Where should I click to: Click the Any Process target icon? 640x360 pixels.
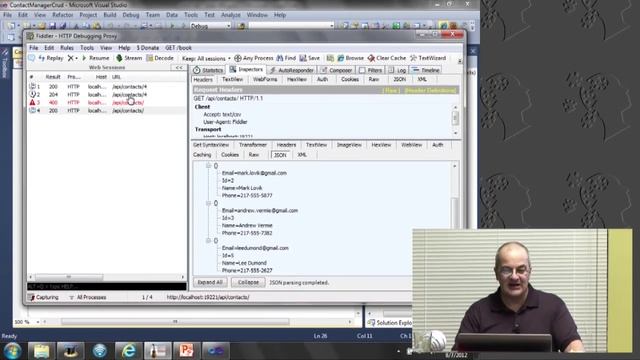click(238, 58)
